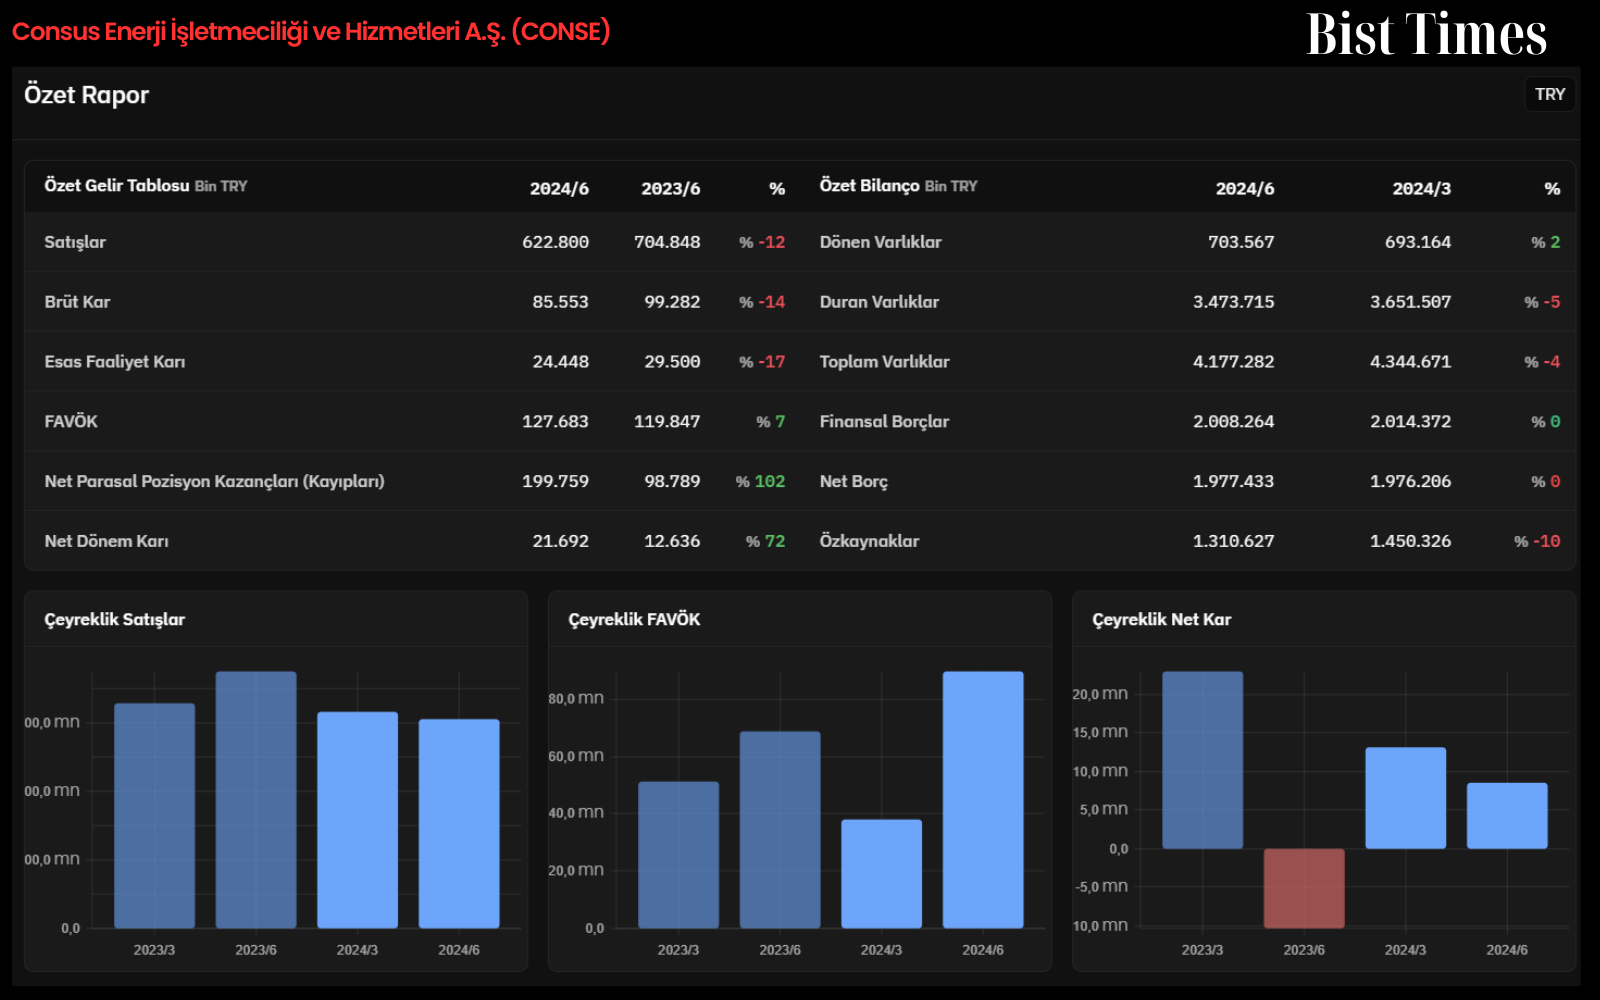Image resolution: width=1600 pixels, height=1000 pixels.
Task: Select Net Parasal Pozisyon Kazançları label
Action: click(214, 482)
